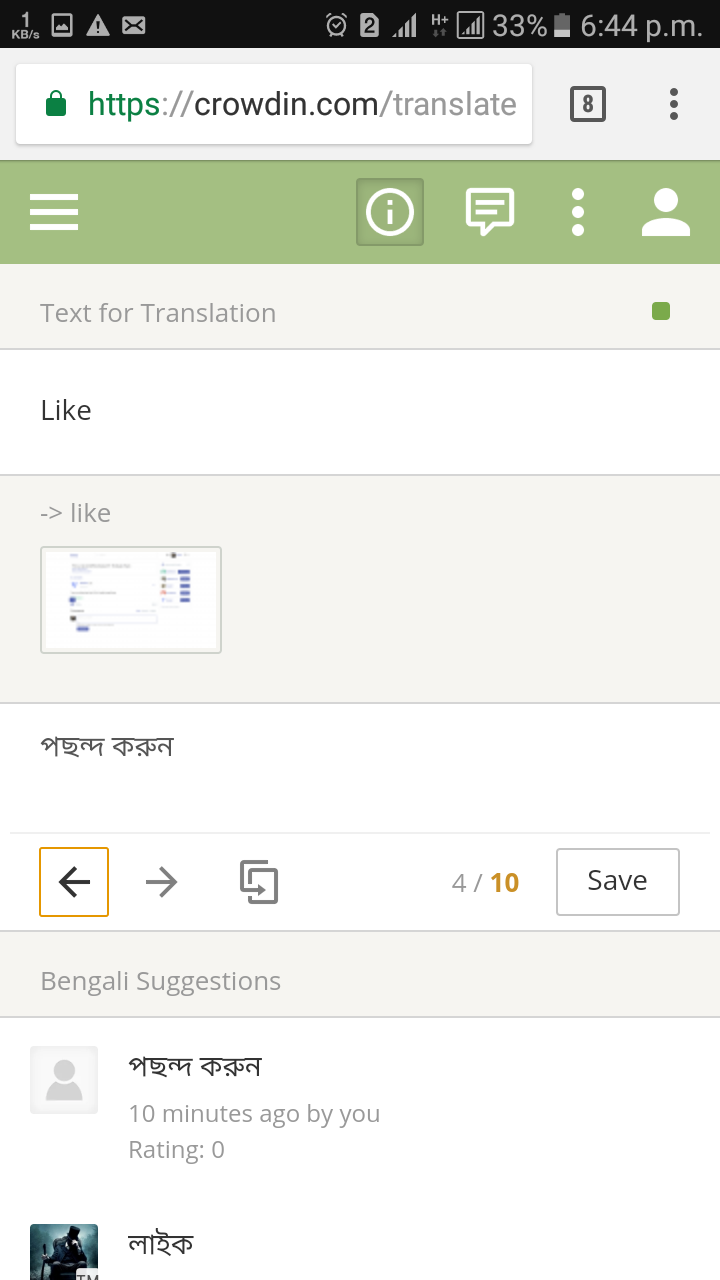Go to the next string arrow
This screenshot has height=1280, width=720.
click(x=161, y=882)
